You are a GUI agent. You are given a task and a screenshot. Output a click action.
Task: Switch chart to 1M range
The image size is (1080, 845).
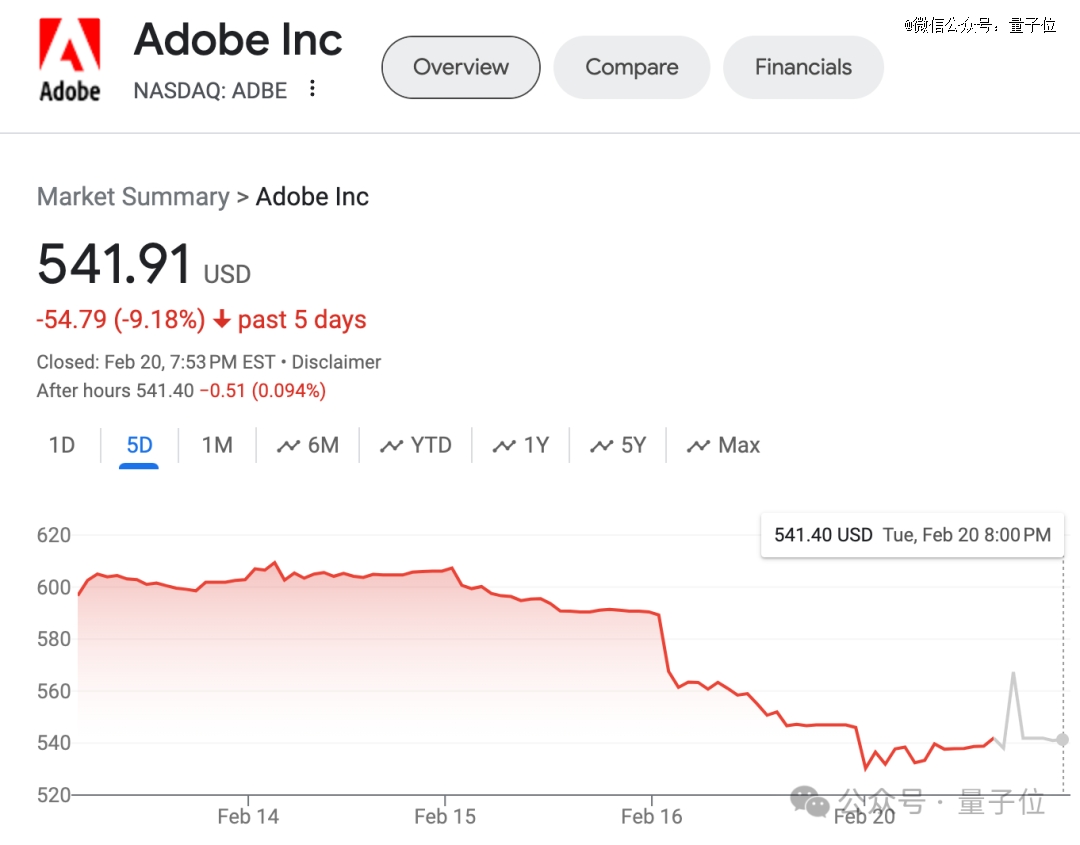tap(217, 446)
